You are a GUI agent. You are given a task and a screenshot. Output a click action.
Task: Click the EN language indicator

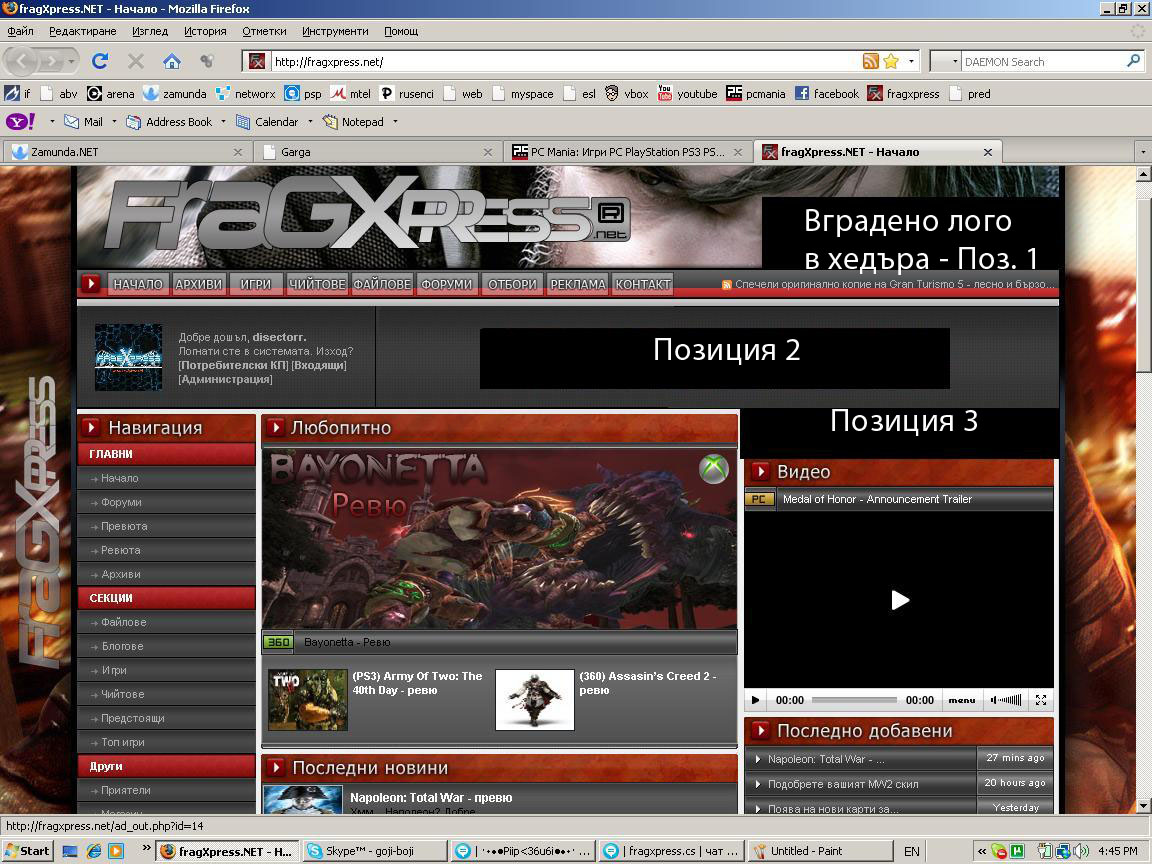tap(912, 852)
